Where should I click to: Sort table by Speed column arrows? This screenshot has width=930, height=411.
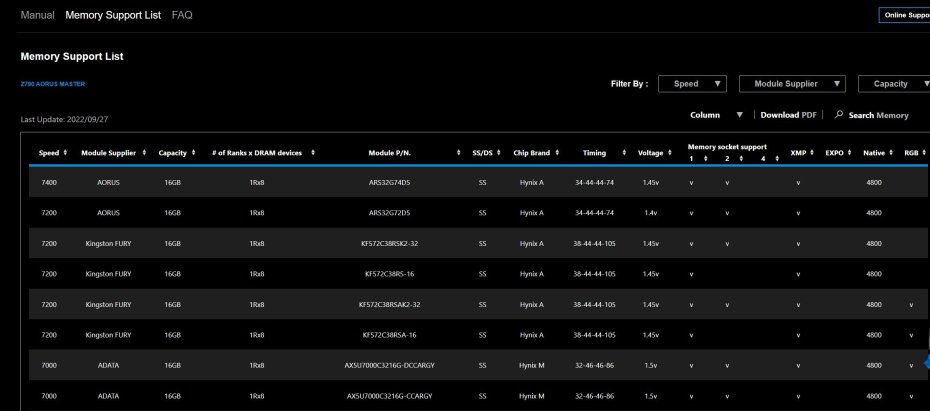pos(65,153)
